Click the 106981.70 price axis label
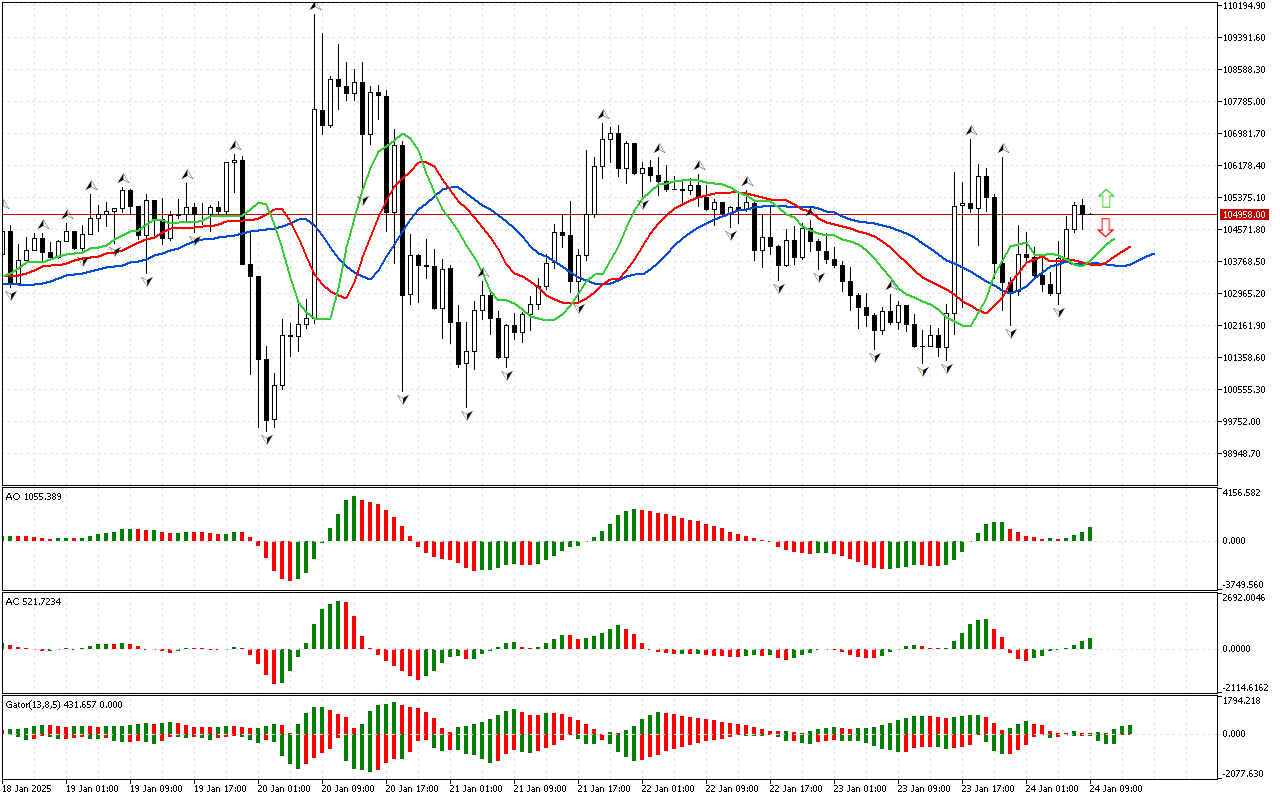The height and width of the screenshot is (800, 1280). 1245,134
